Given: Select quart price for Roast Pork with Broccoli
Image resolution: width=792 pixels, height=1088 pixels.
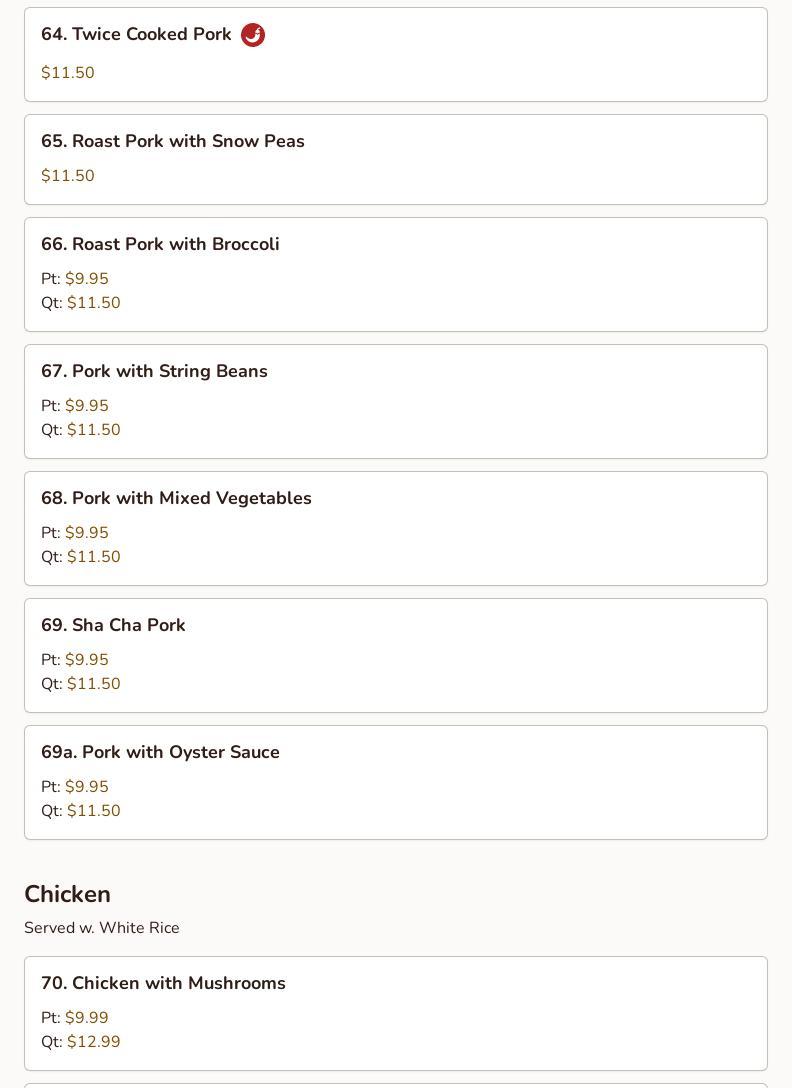Looking at the screenshot, I should pos(93,303).
